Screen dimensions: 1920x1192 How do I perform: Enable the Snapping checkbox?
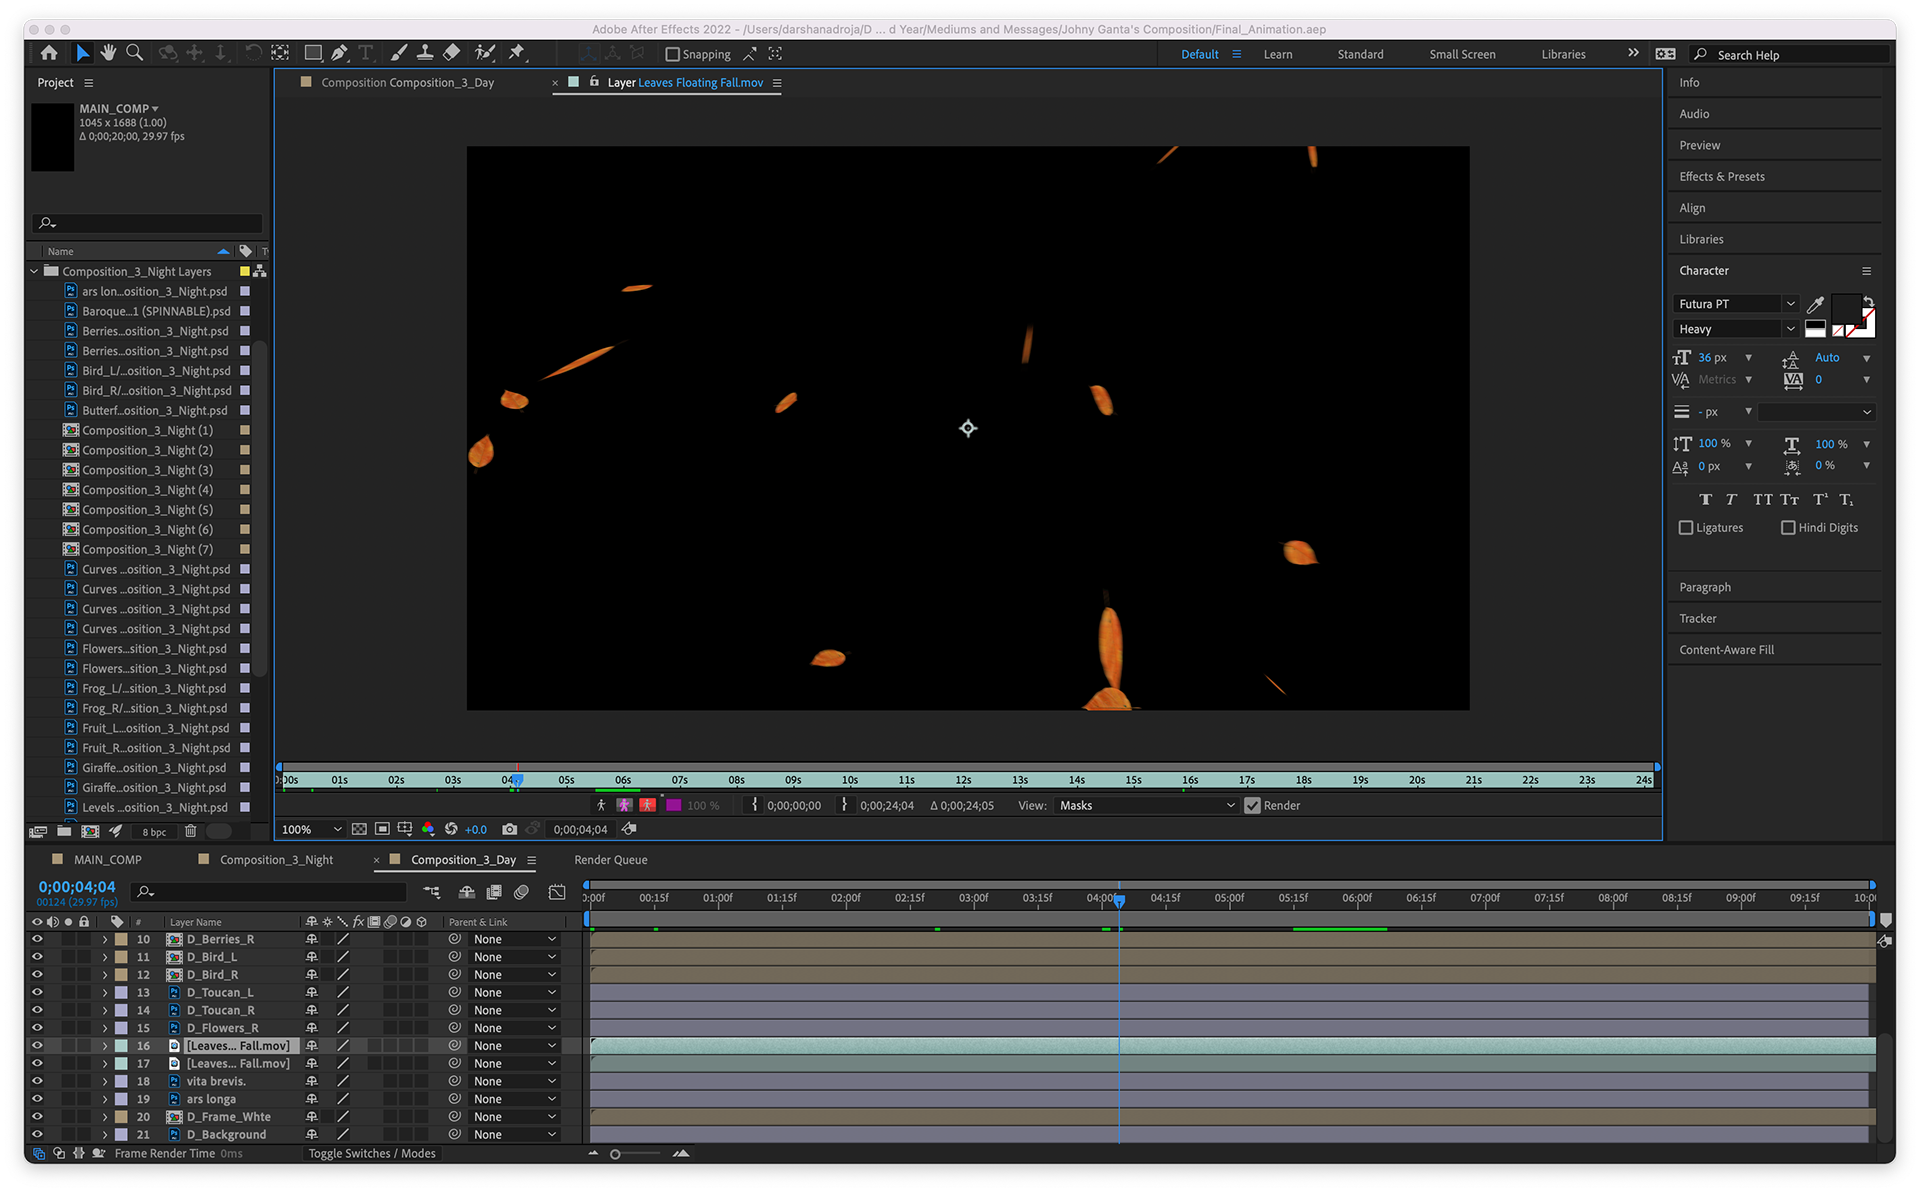point(673,55)
